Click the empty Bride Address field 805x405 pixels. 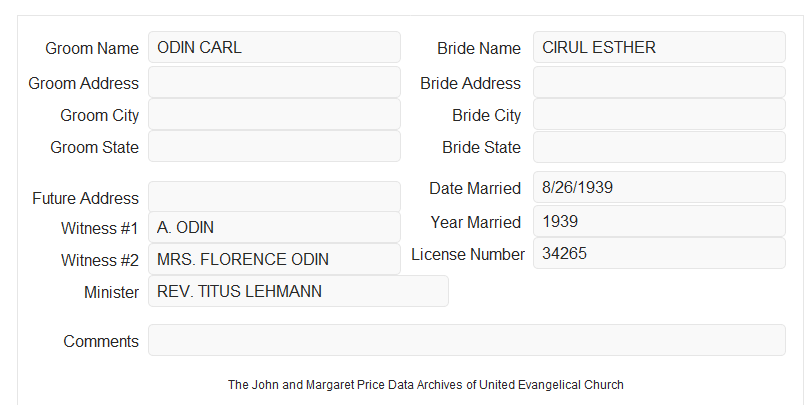(x=659, y=82)
